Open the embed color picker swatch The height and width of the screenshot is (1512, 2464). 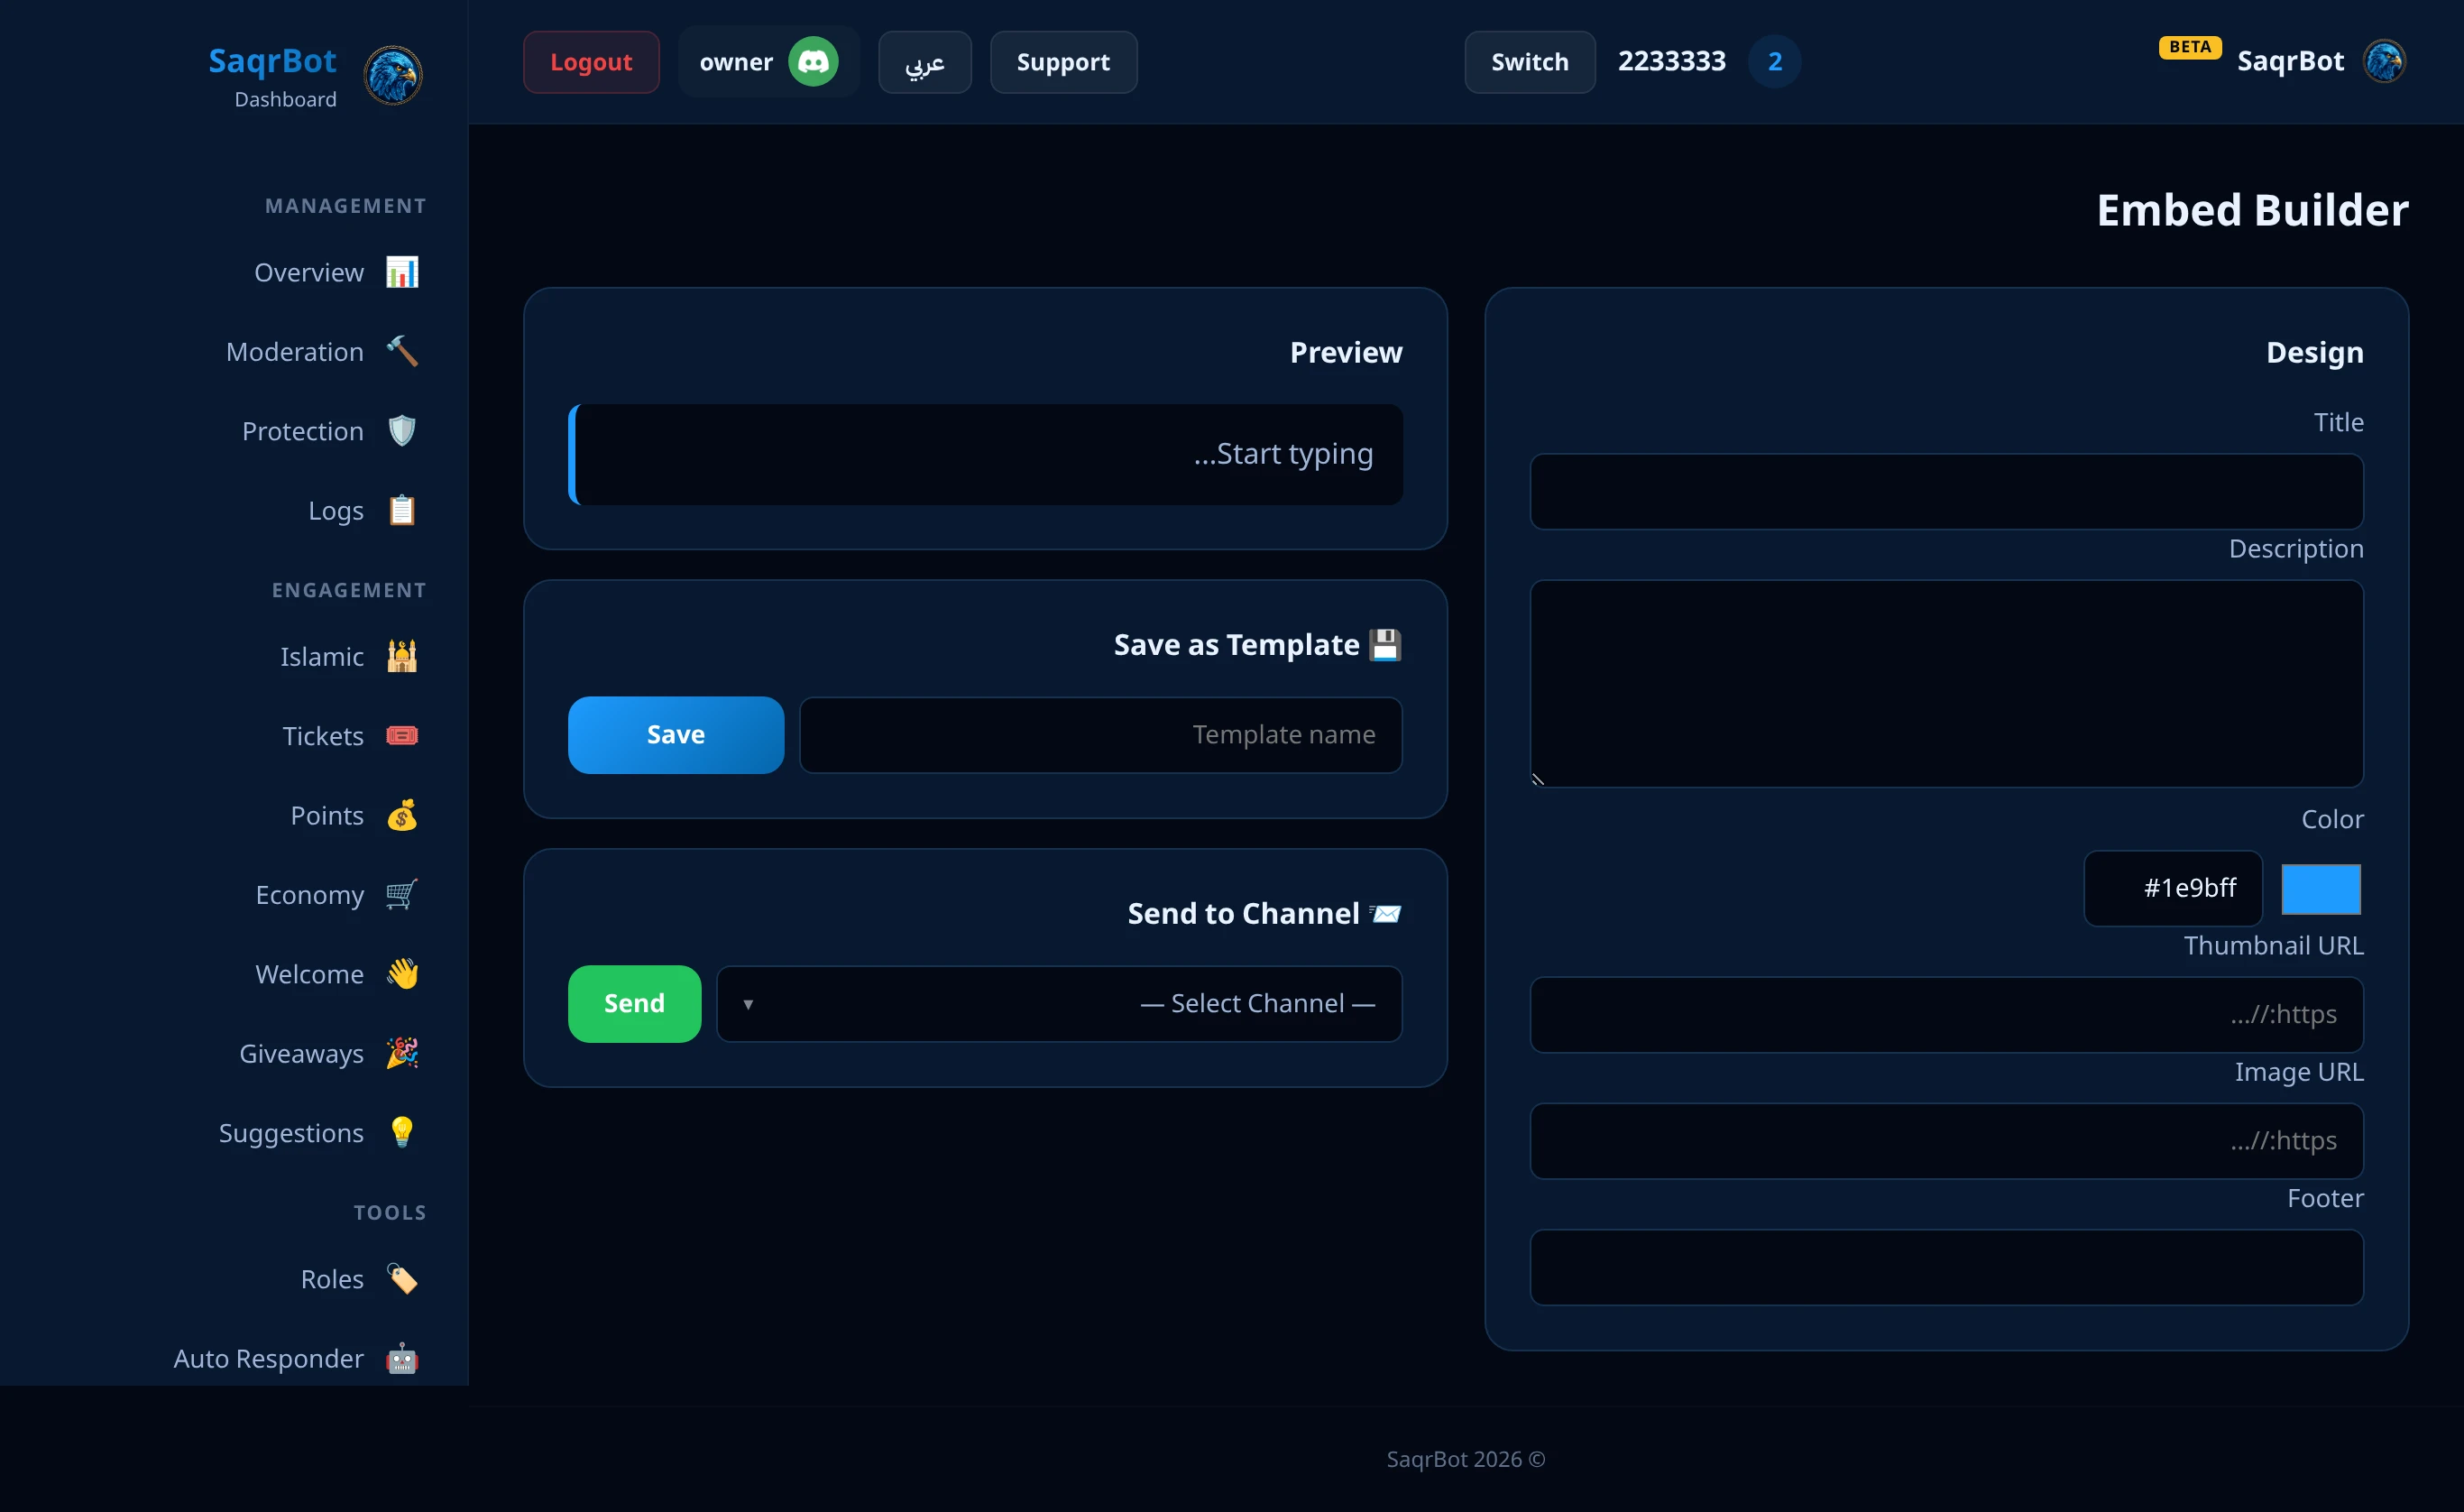(x=2321, y=889)
